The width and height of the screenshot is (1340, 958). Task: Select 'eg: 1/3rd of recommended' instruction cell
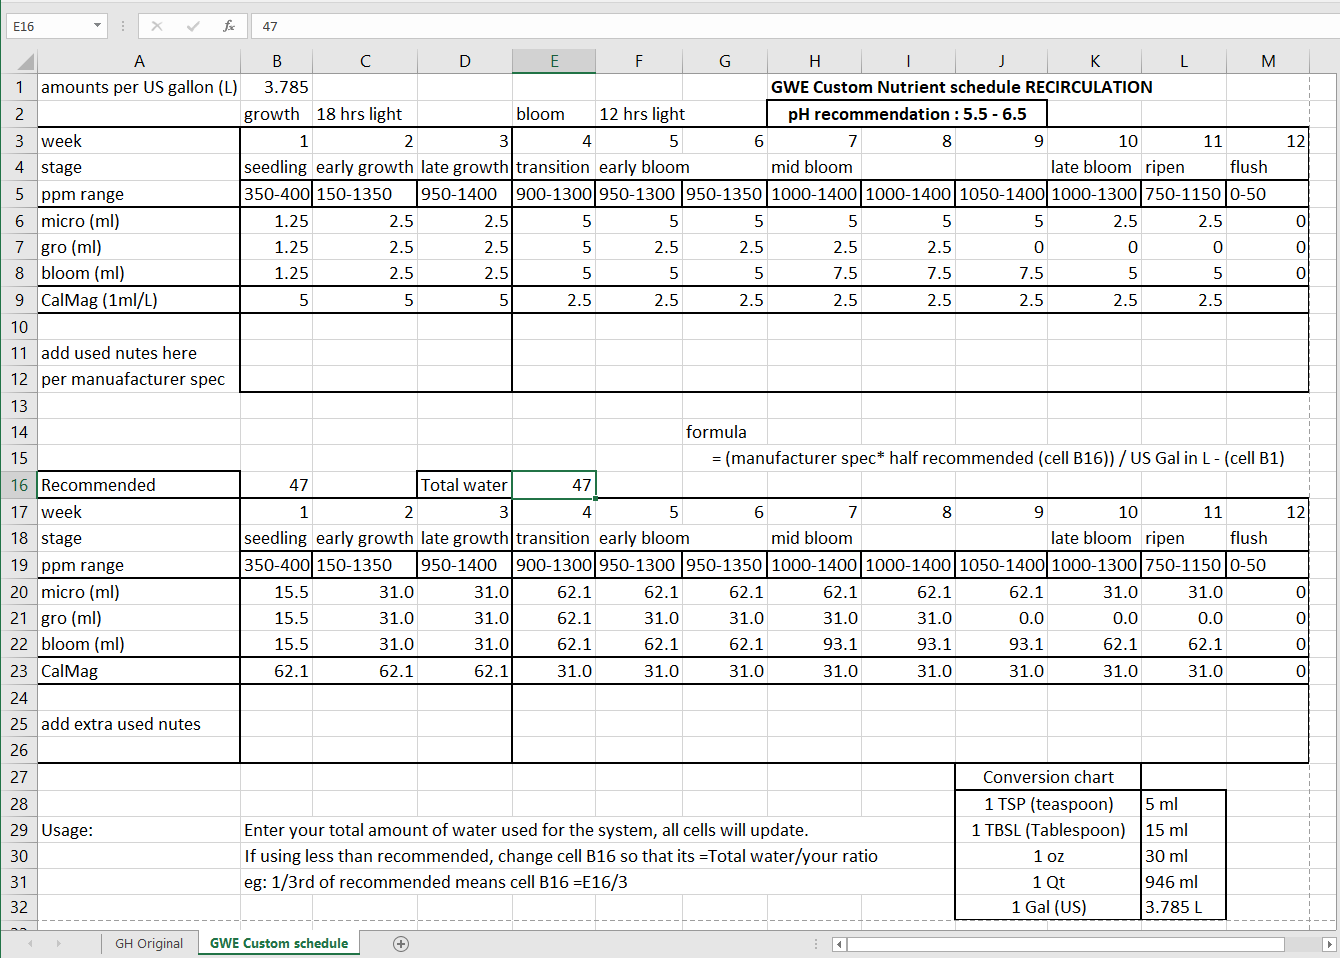click(x=436, y=882)
